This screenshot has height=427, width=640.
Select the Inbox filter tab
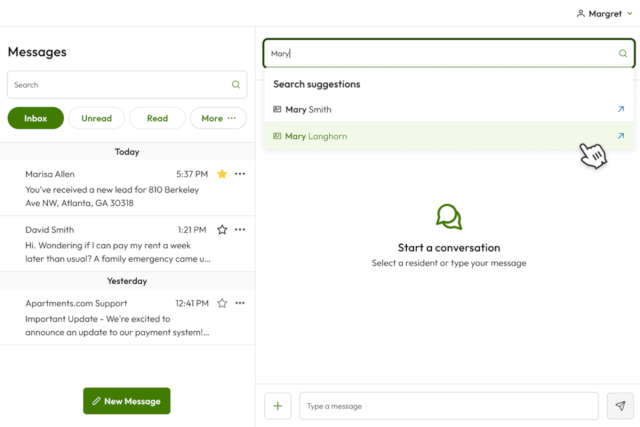(x=36, y=118)
